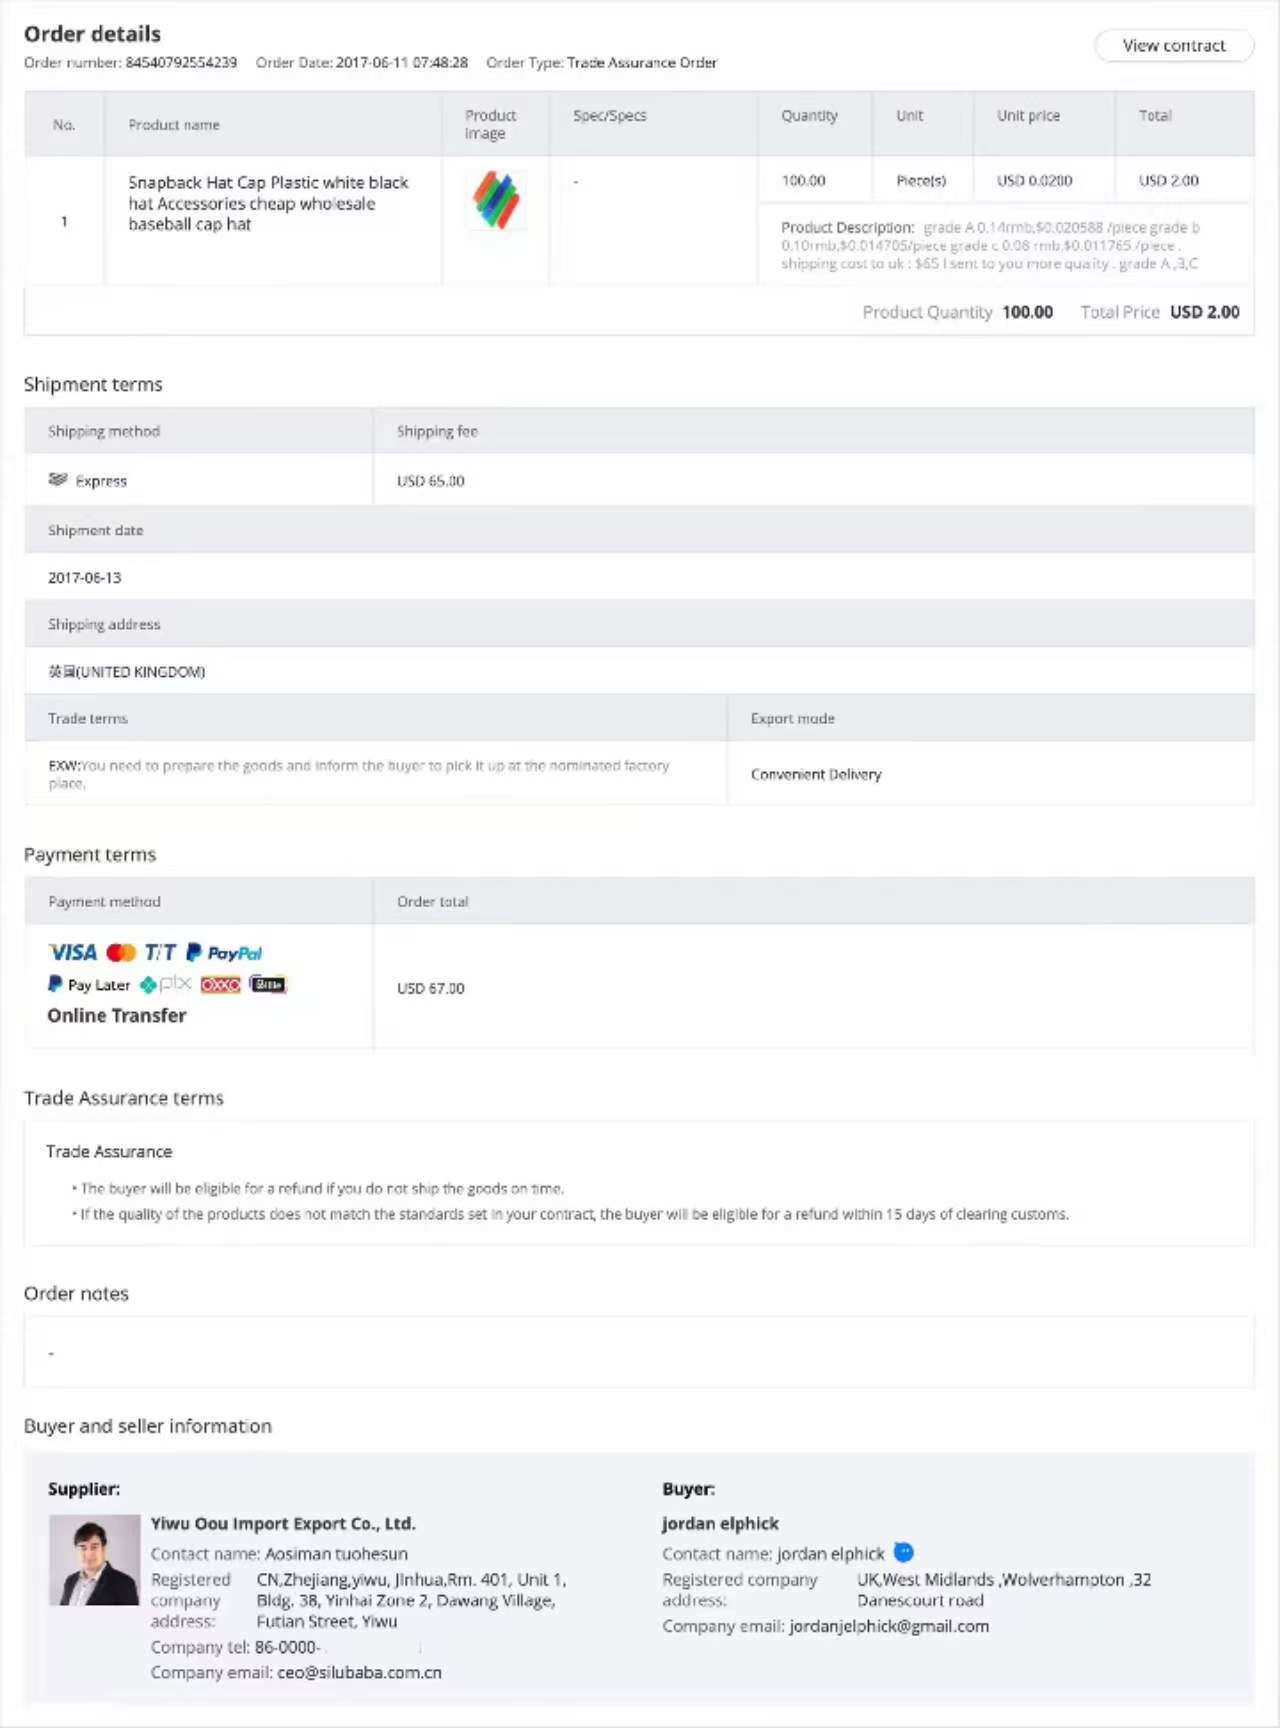Select the VISA payment logo
The height and width of the screenshot is (1728, 1280).
[x=73, y=953]
